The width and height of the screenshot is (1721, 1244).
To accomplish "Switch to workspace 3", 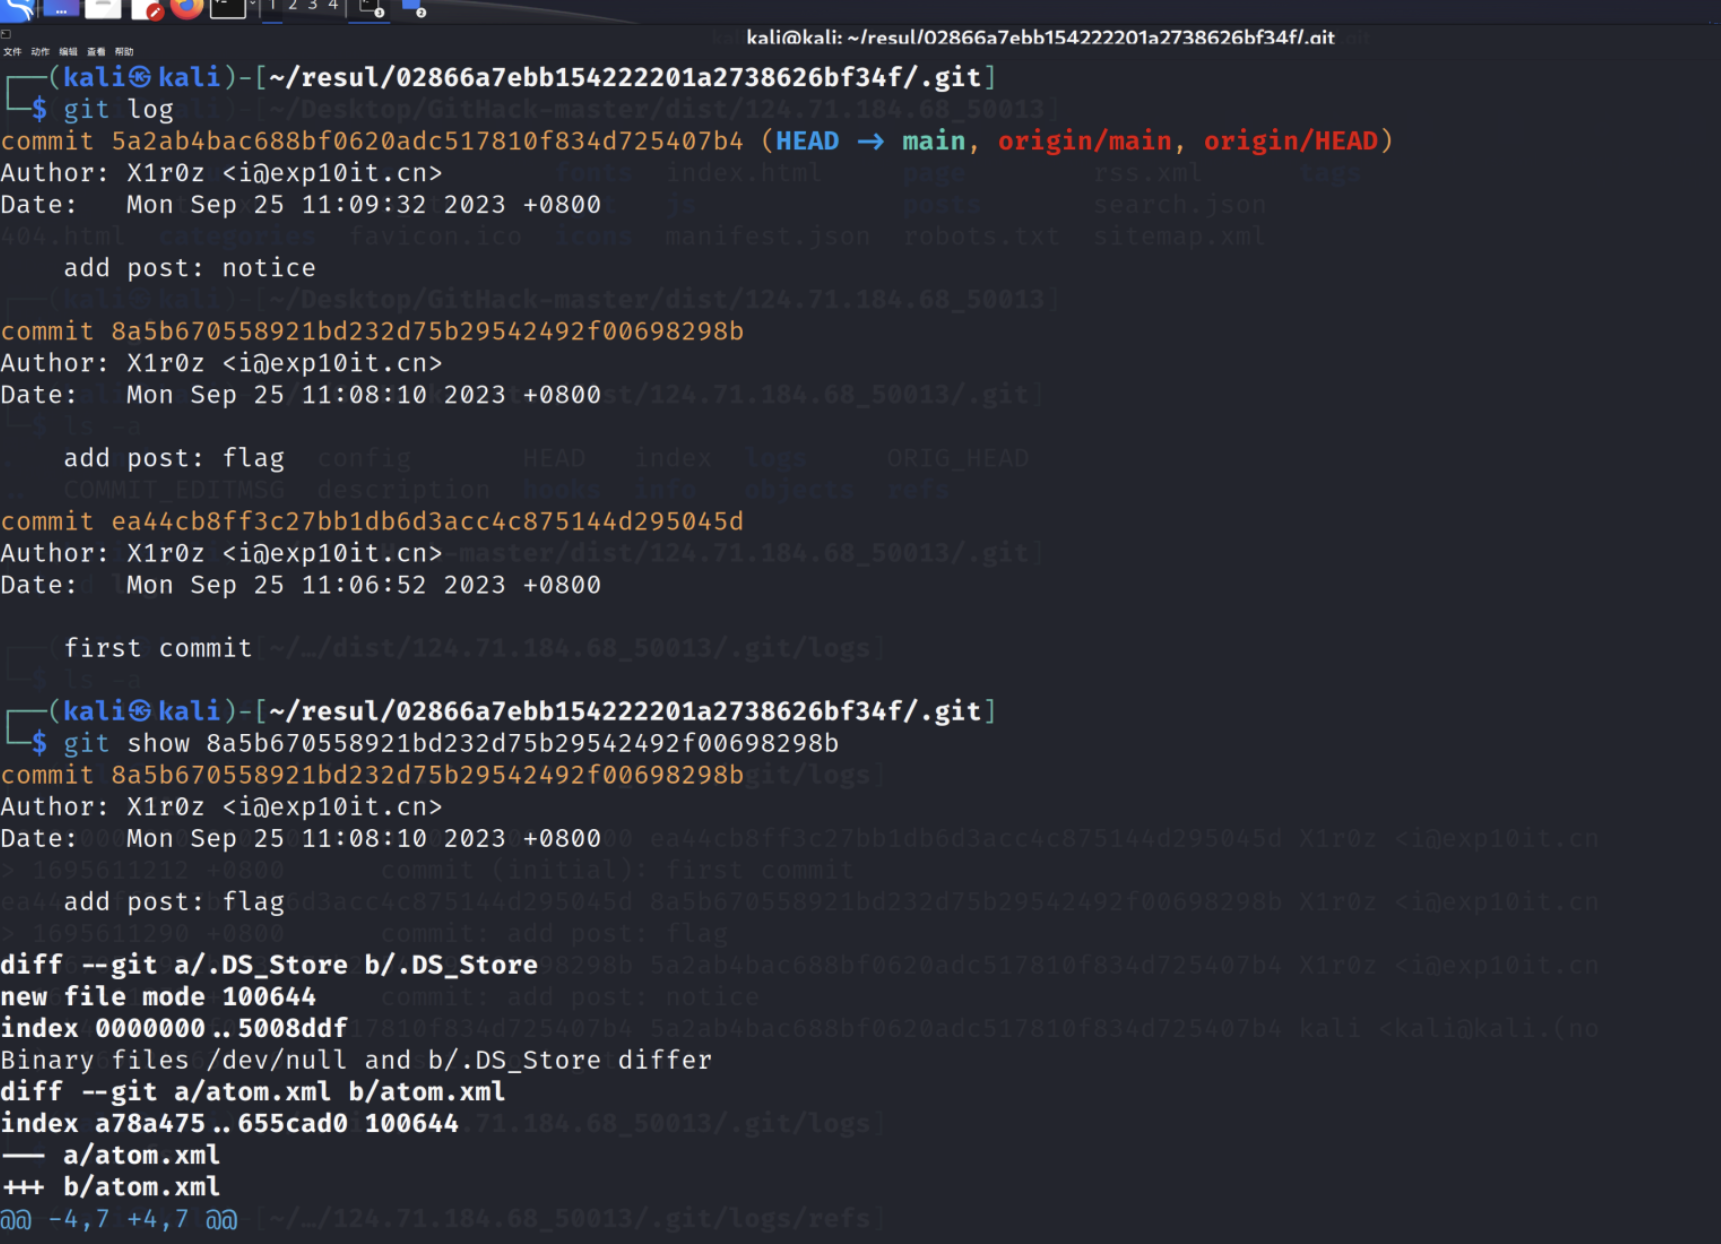I will coord(313,7).
